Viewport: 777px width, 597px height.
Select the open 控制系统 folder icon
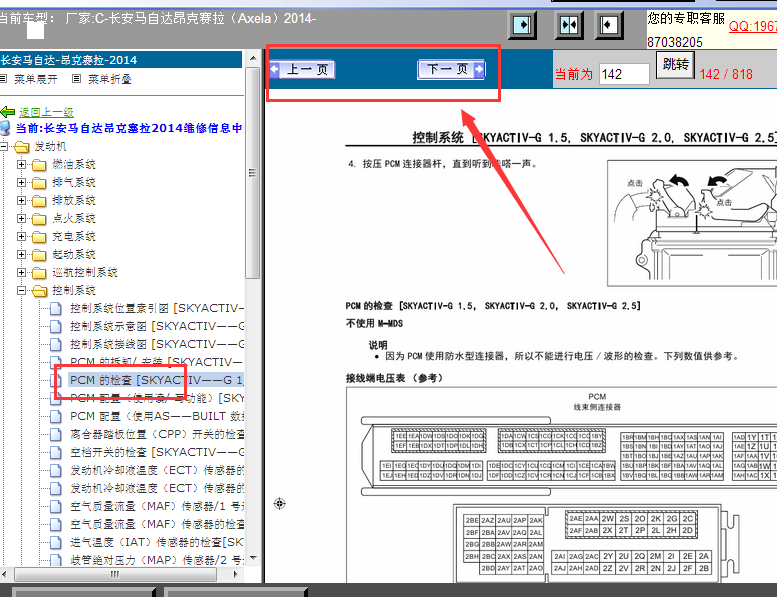pyautogui.click(x=39, y=291)
